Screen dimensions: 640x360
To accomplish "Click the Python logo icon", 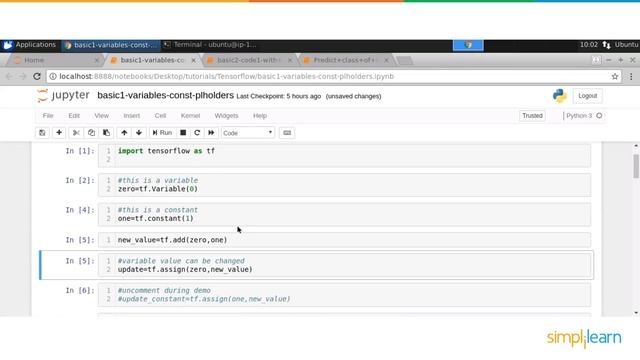I will click(x=560, y=96).
